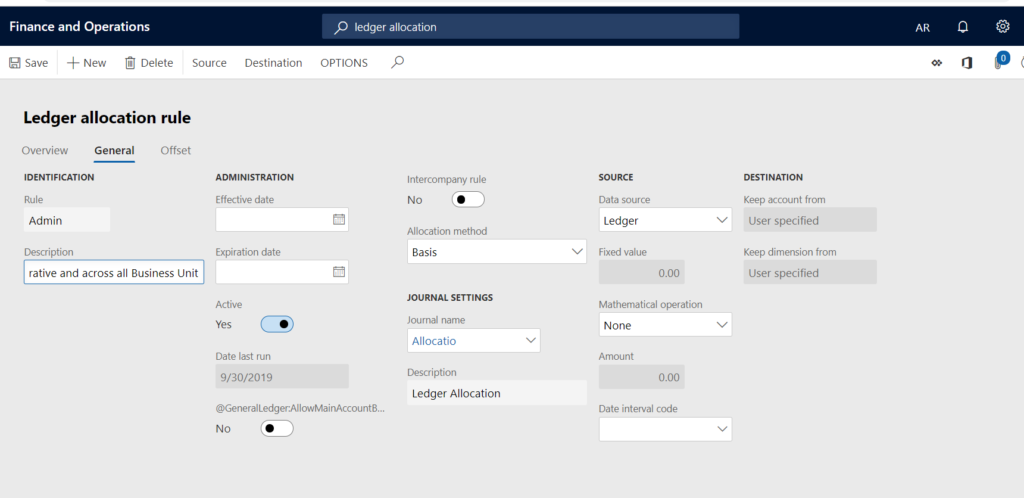Image resolution: width=1024 pixels, height=498 pixels.
Task: Open Effective date calendar picker
Action: pos(338,220)
